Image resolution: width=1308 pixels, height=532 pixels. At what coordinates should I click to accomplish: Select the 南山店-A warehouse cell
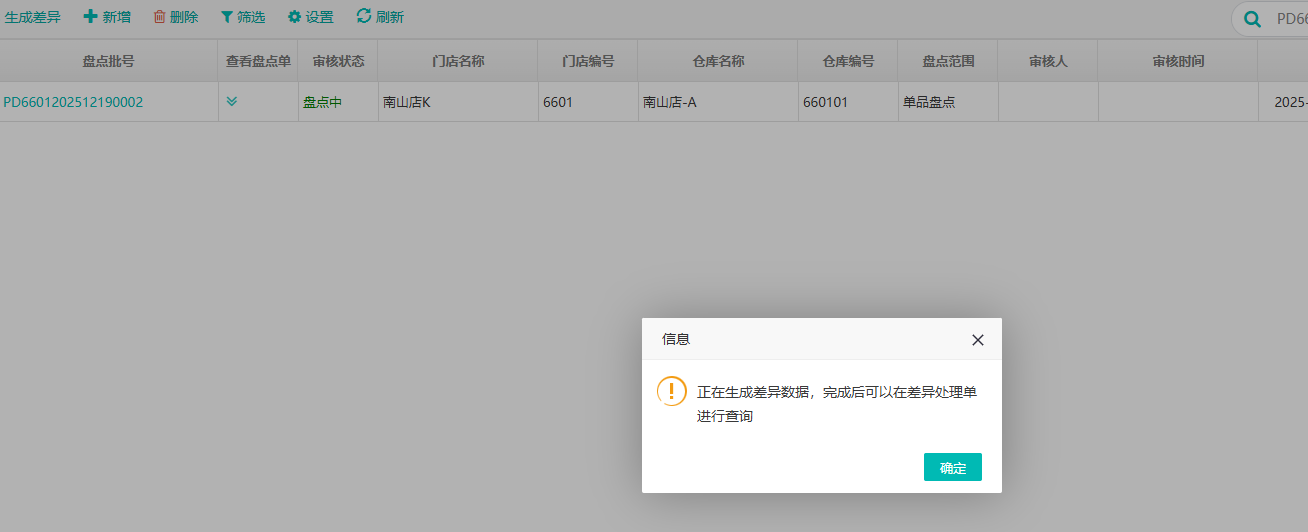pos(718,102)
